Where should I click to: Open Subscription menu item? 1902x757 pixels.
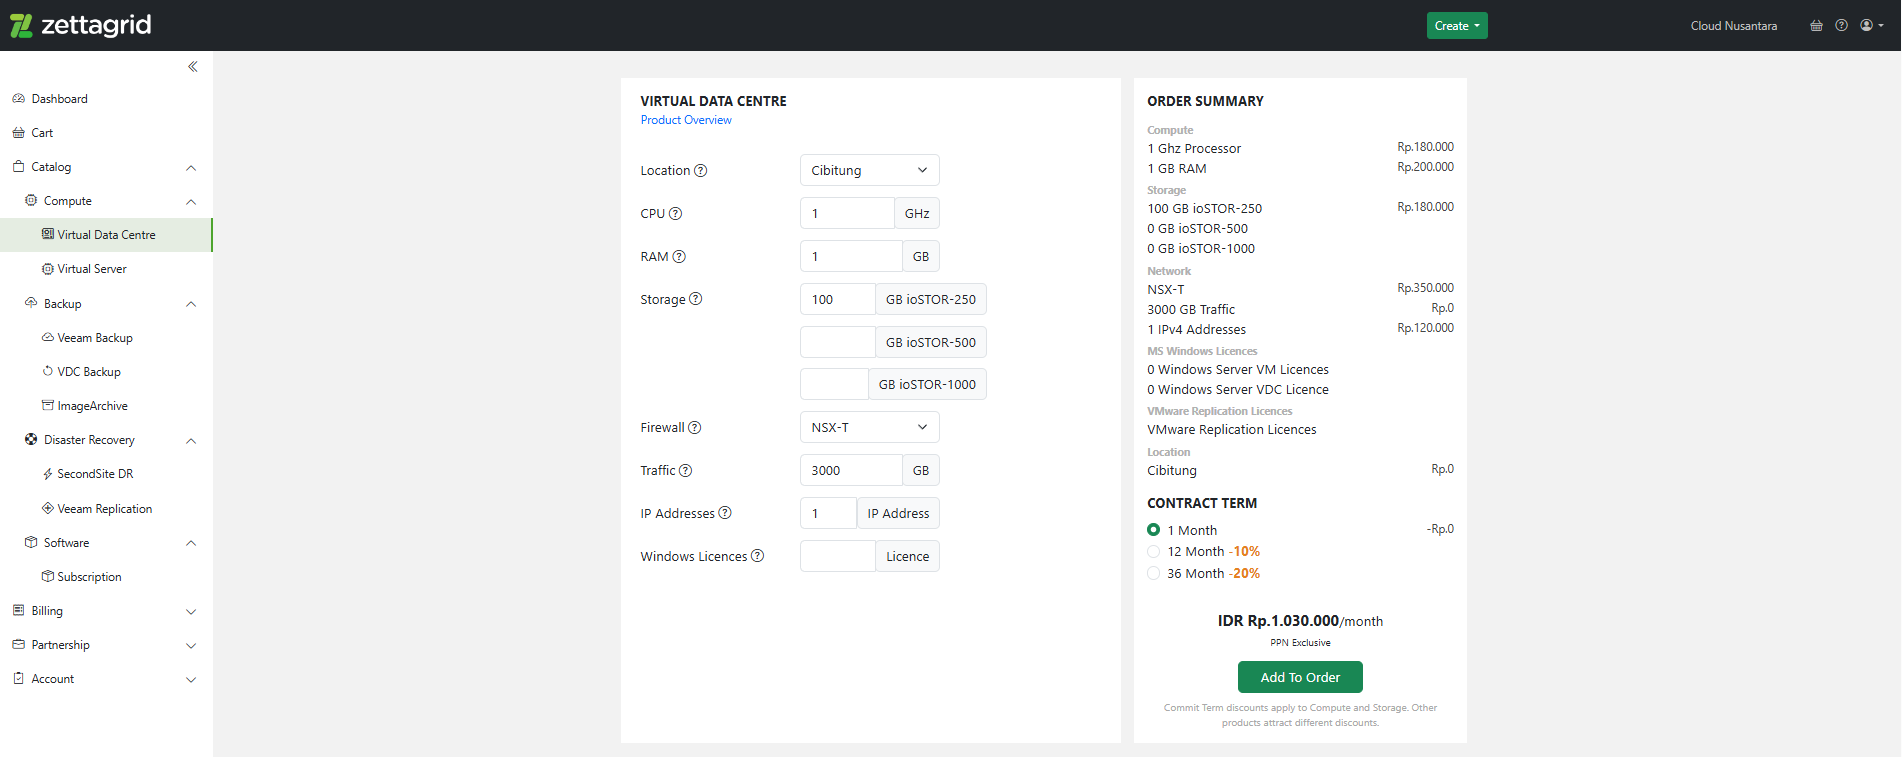106,577
